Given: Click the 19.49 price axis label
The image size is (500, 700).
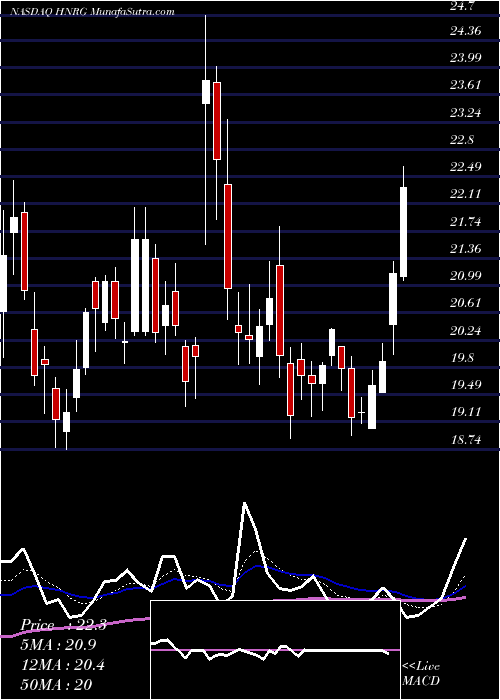Looking at the screenshot, I should coord(465,385).
